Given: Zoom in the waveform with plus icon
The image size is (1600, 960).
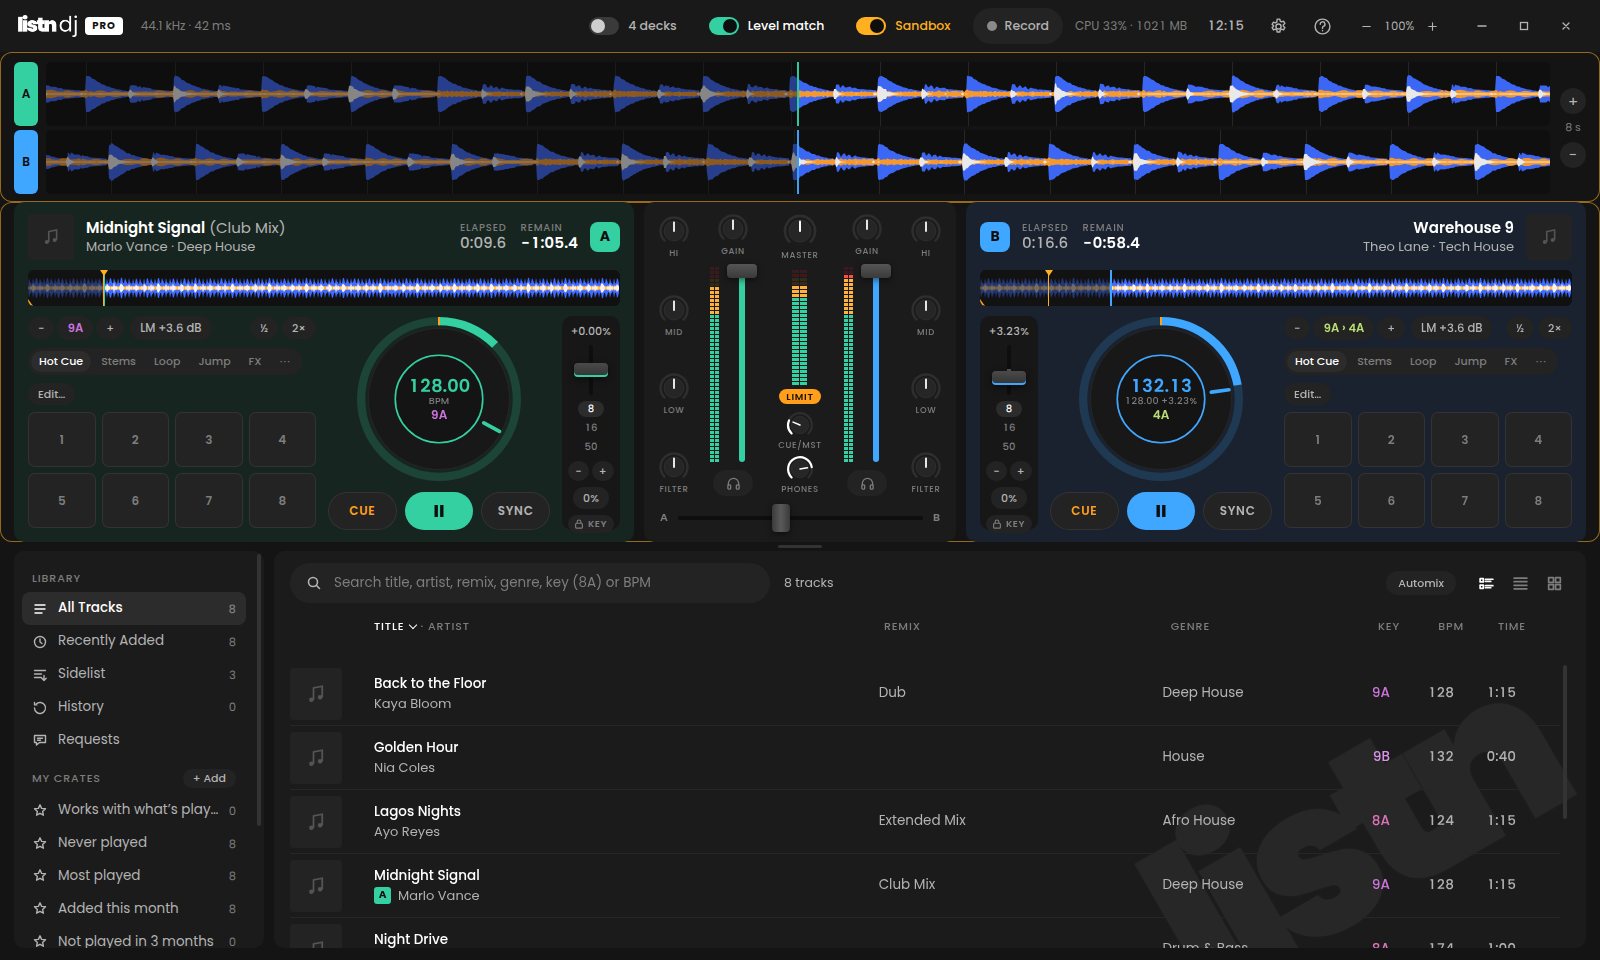Looking at the screenshot, I should [1573, 101].
